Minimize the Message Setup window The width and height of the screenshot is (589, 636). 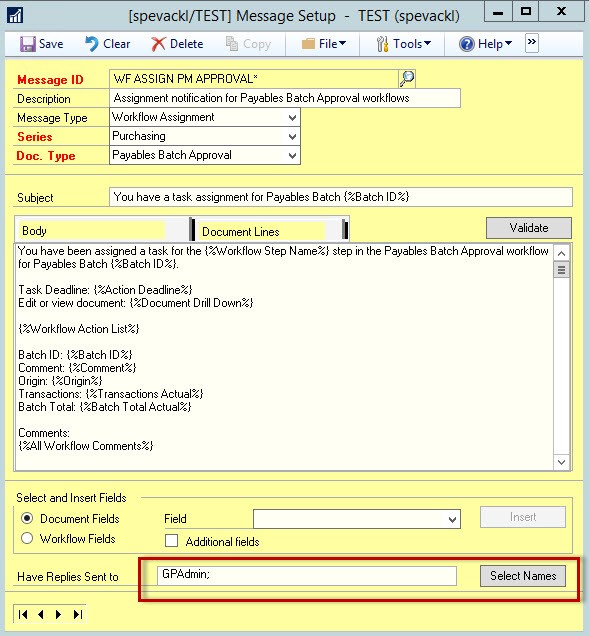[498, 12]
